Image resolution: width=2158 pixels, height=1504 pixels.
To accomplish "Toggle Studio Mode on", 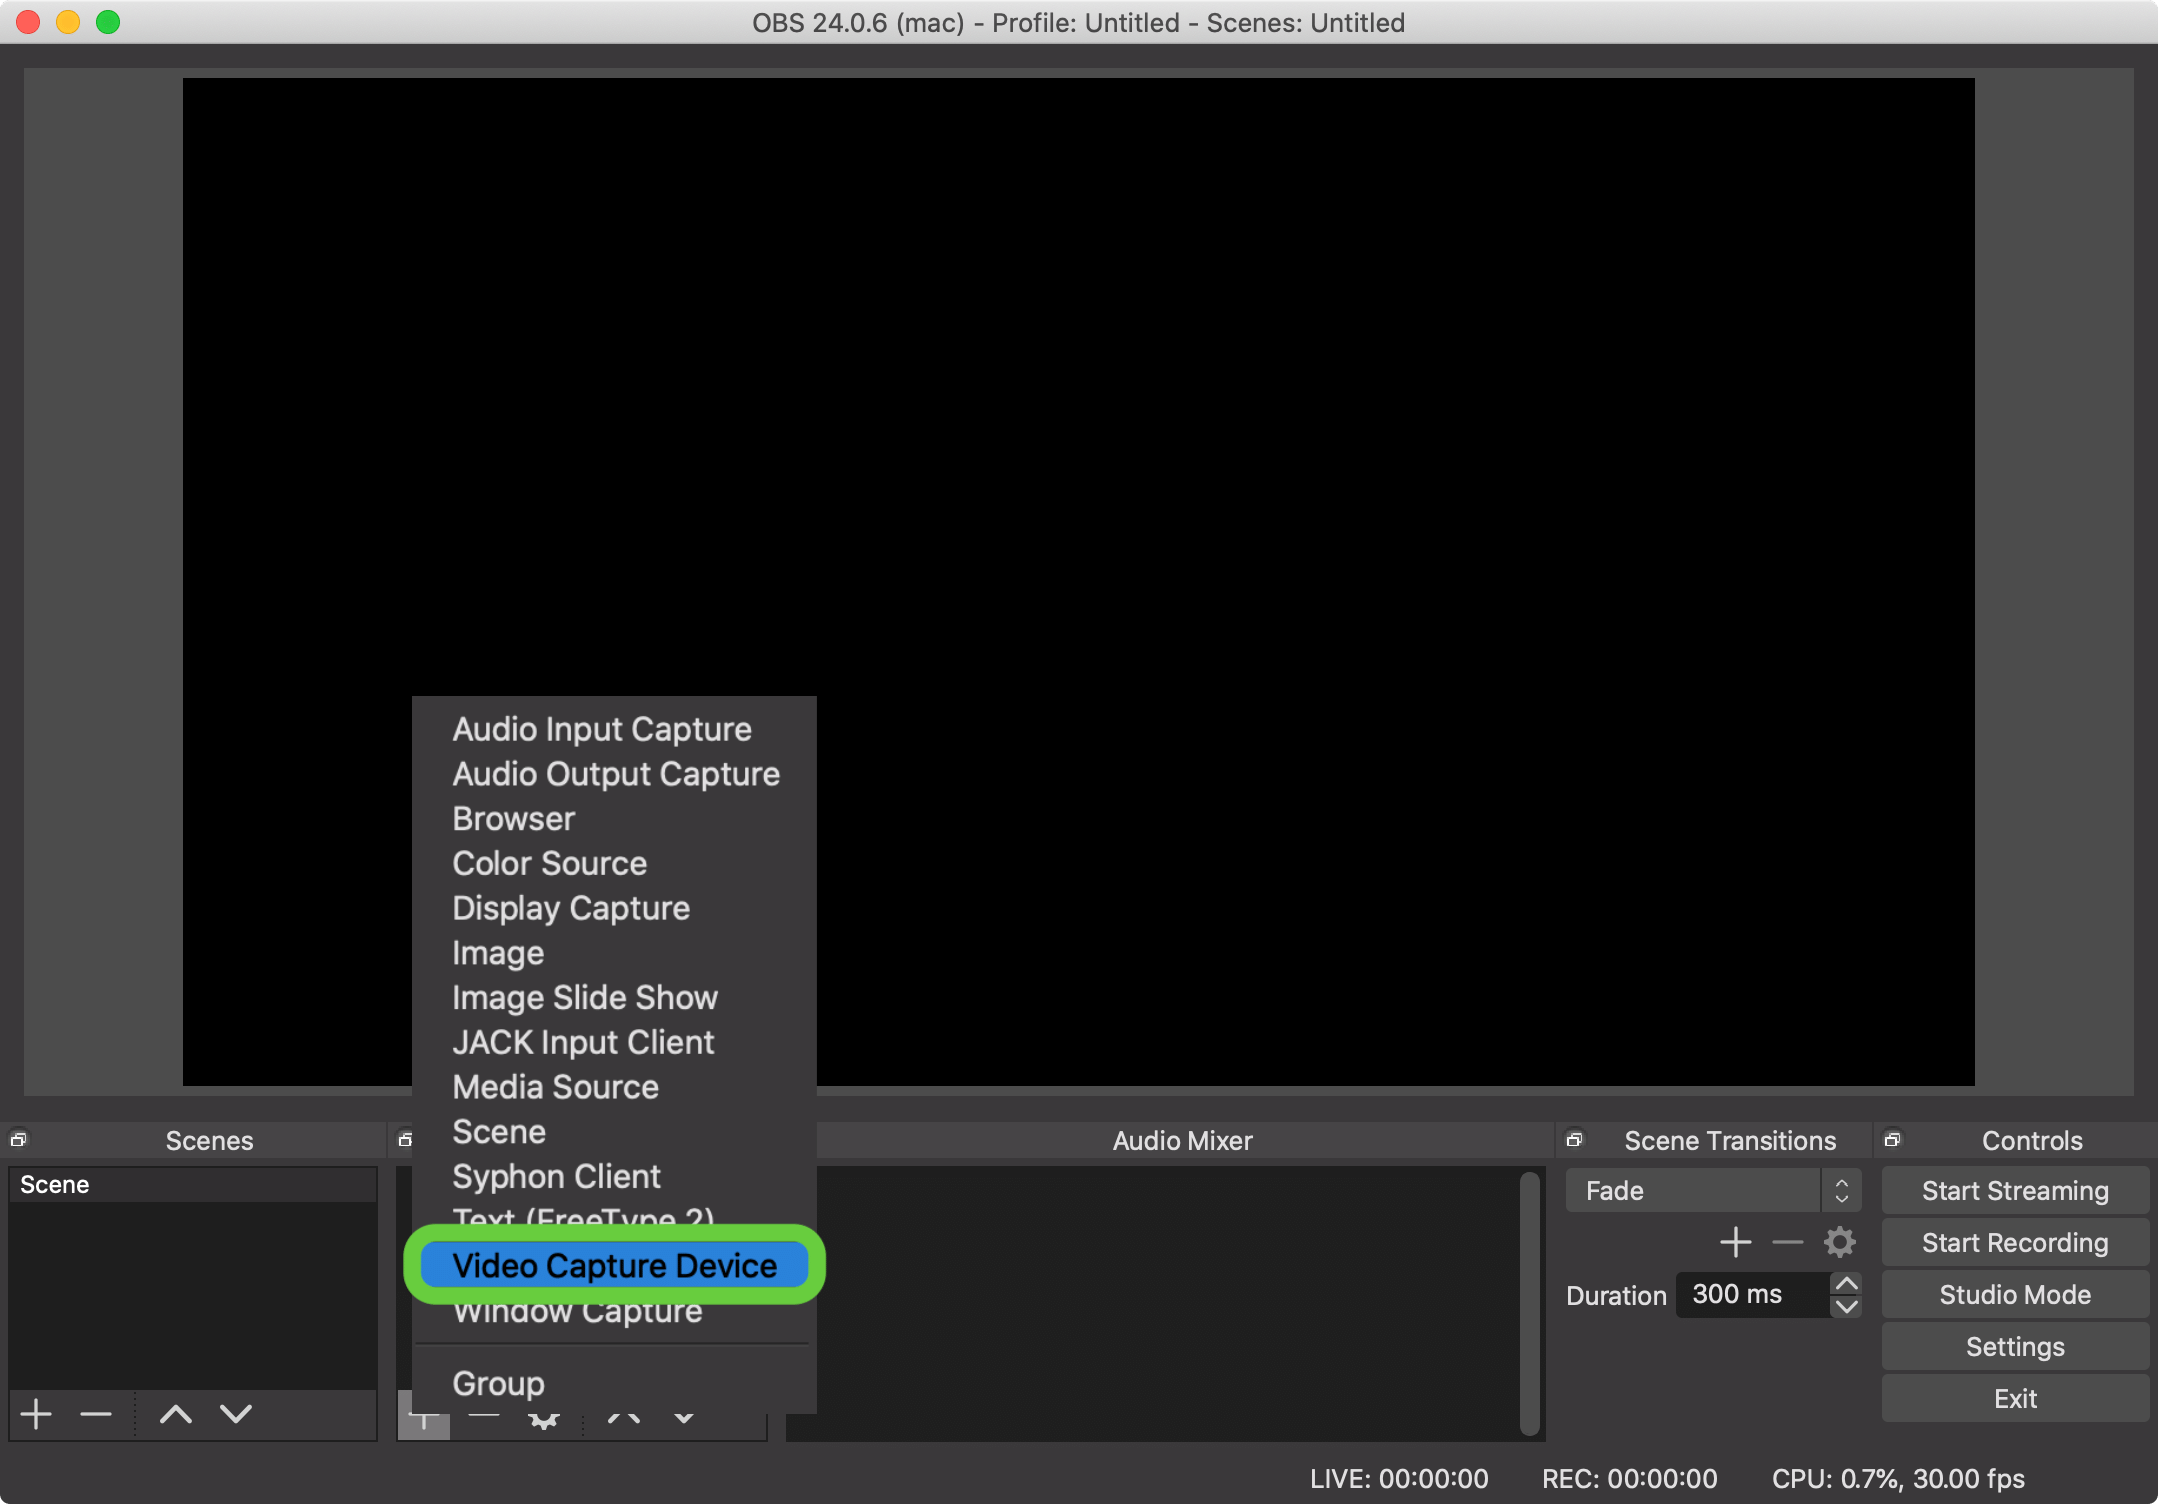I will click(x=2014, y=1294).
